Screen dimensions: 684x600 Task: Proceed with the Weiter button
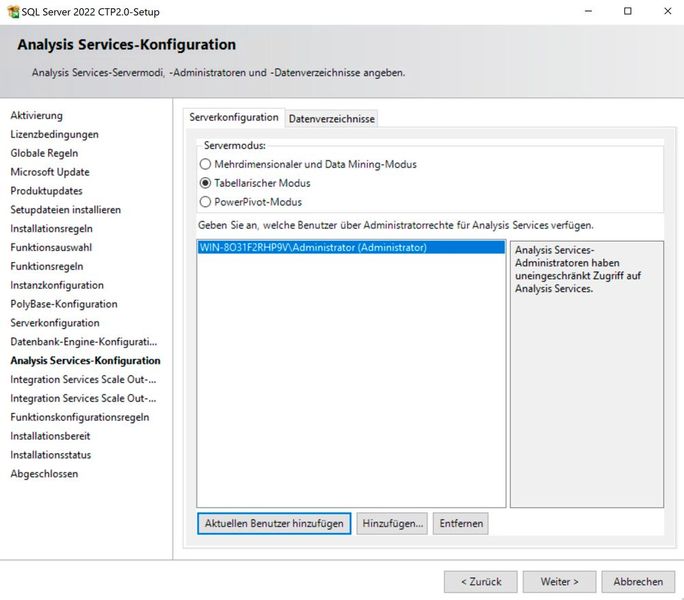point(559,582)
